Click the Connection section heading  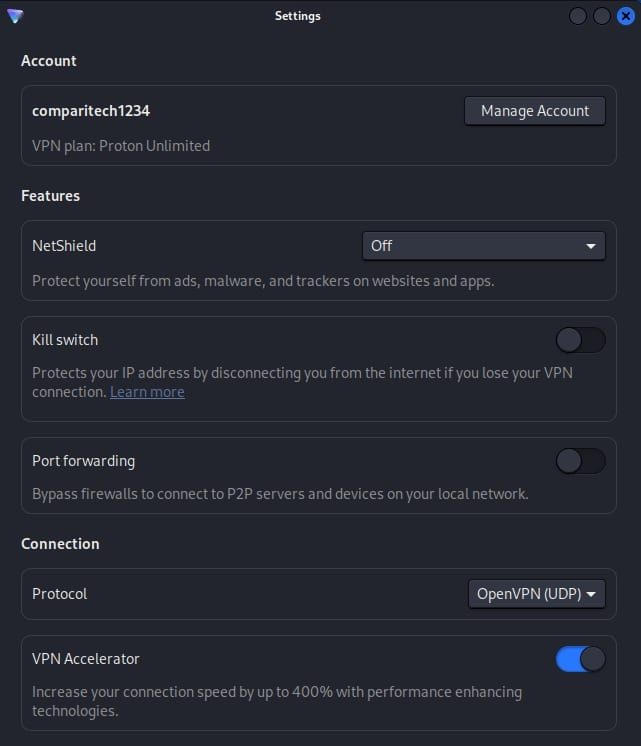coord(60,544)
